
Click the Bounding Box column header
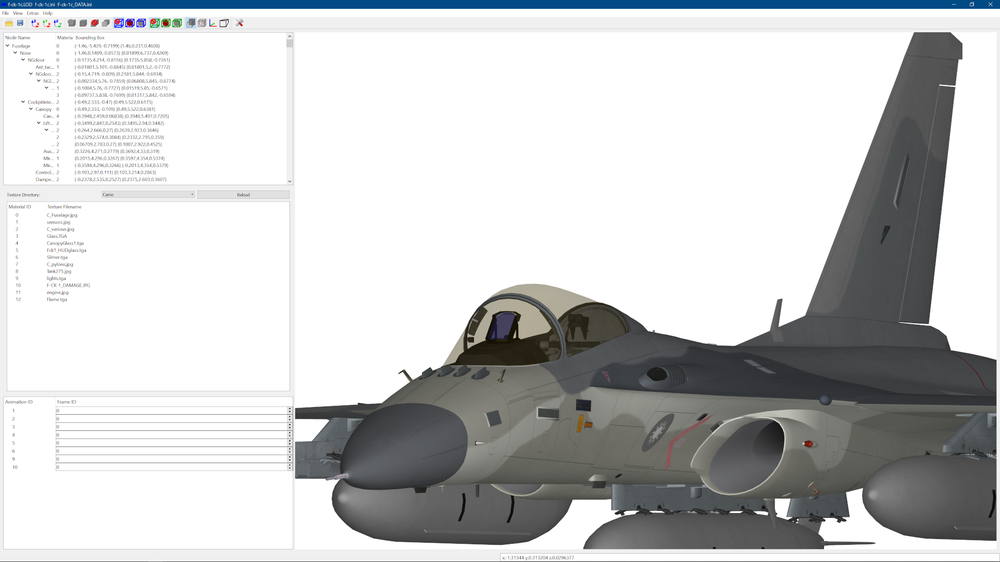coord(90,38)
